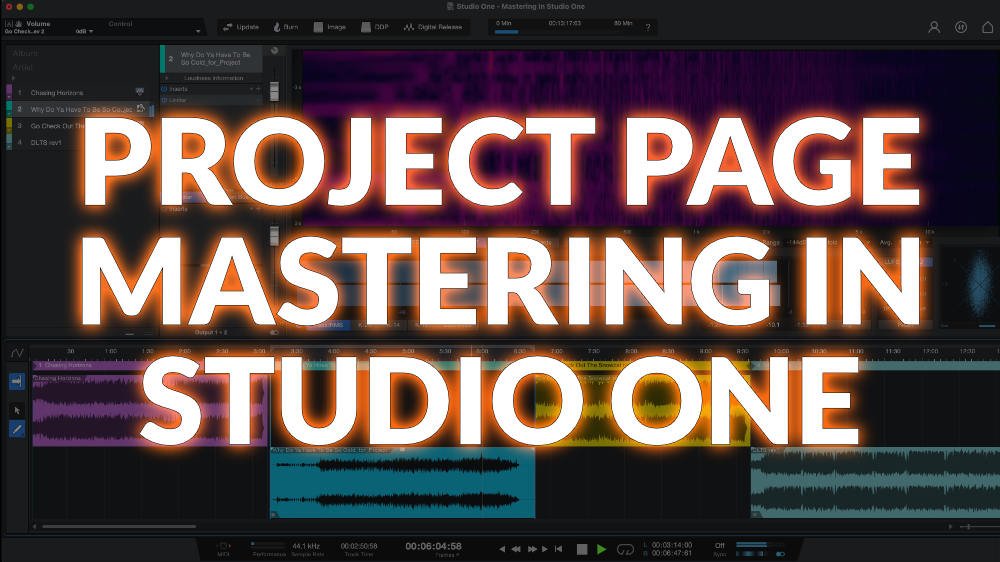Open the Volume automation parameter dropdown

(x=199, y=31)
